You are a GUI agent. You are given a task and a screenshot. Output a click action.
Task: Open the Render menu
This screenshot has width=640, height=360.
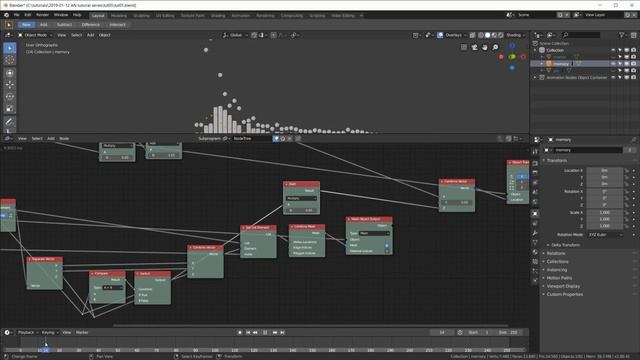coord(42,15)
